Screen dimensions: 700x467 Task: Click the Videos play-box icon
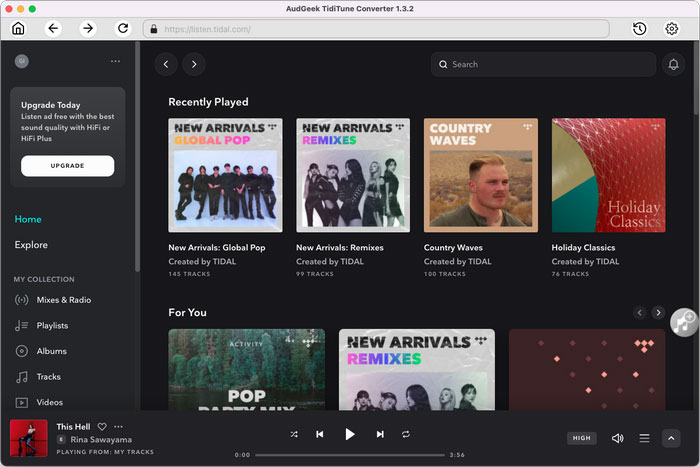(x=21, y=402)
